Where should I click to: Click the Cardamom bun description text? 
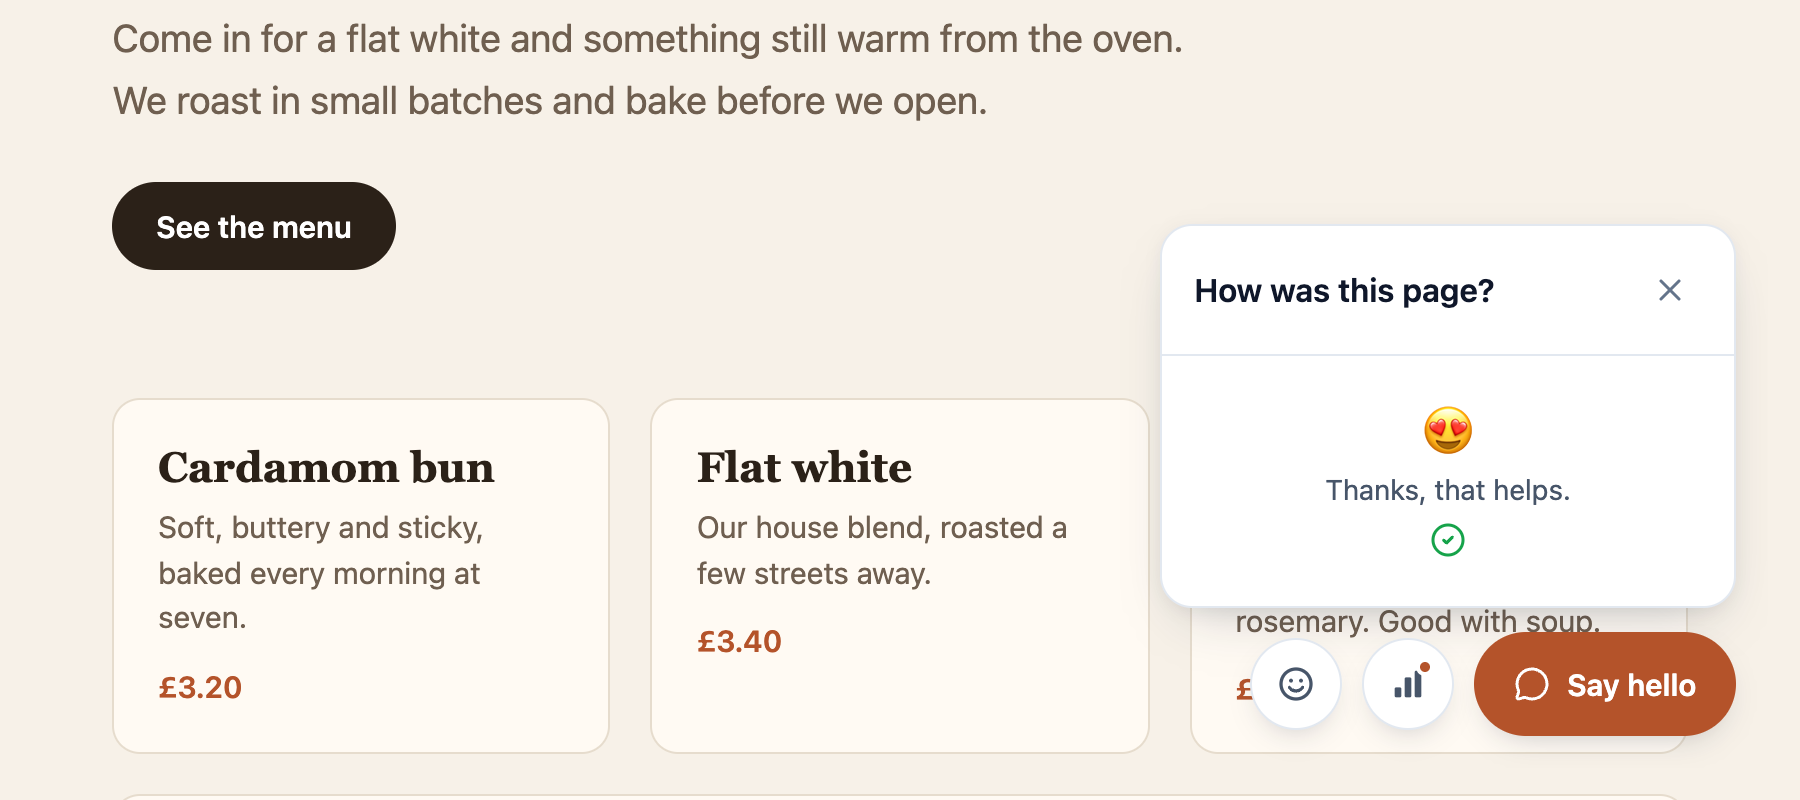click(x=321, y=573)
